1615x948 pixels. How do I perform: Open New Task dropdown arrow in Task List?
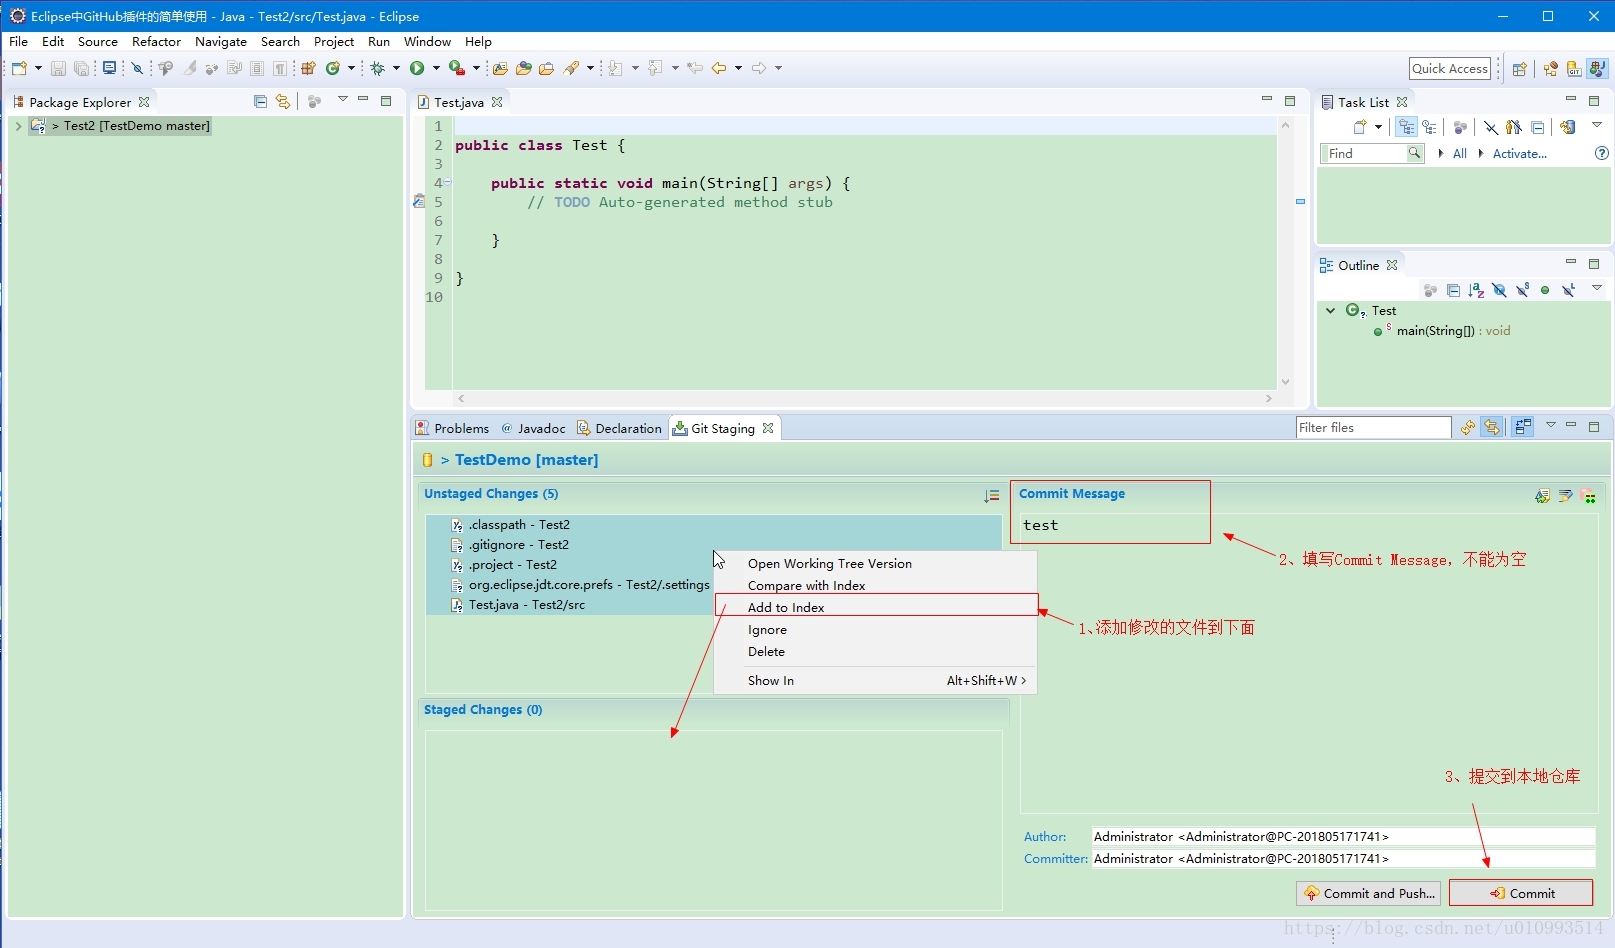click(1378, 127)
